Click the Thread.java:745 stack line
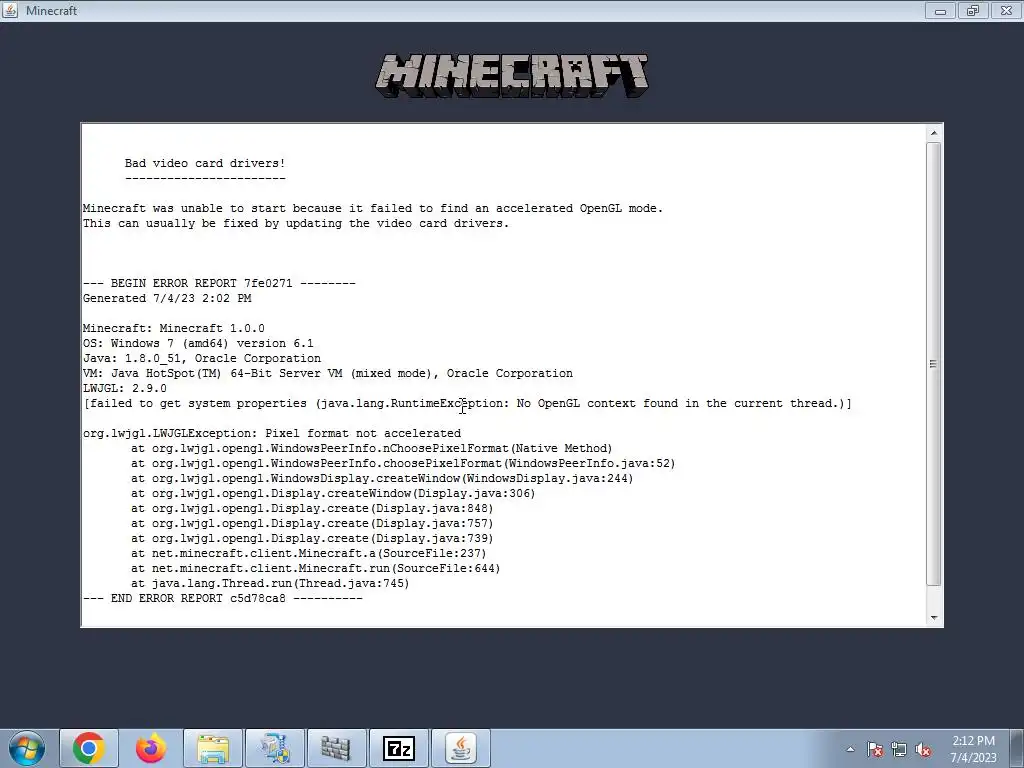The image size is (1024, 768). click(270, 584)
